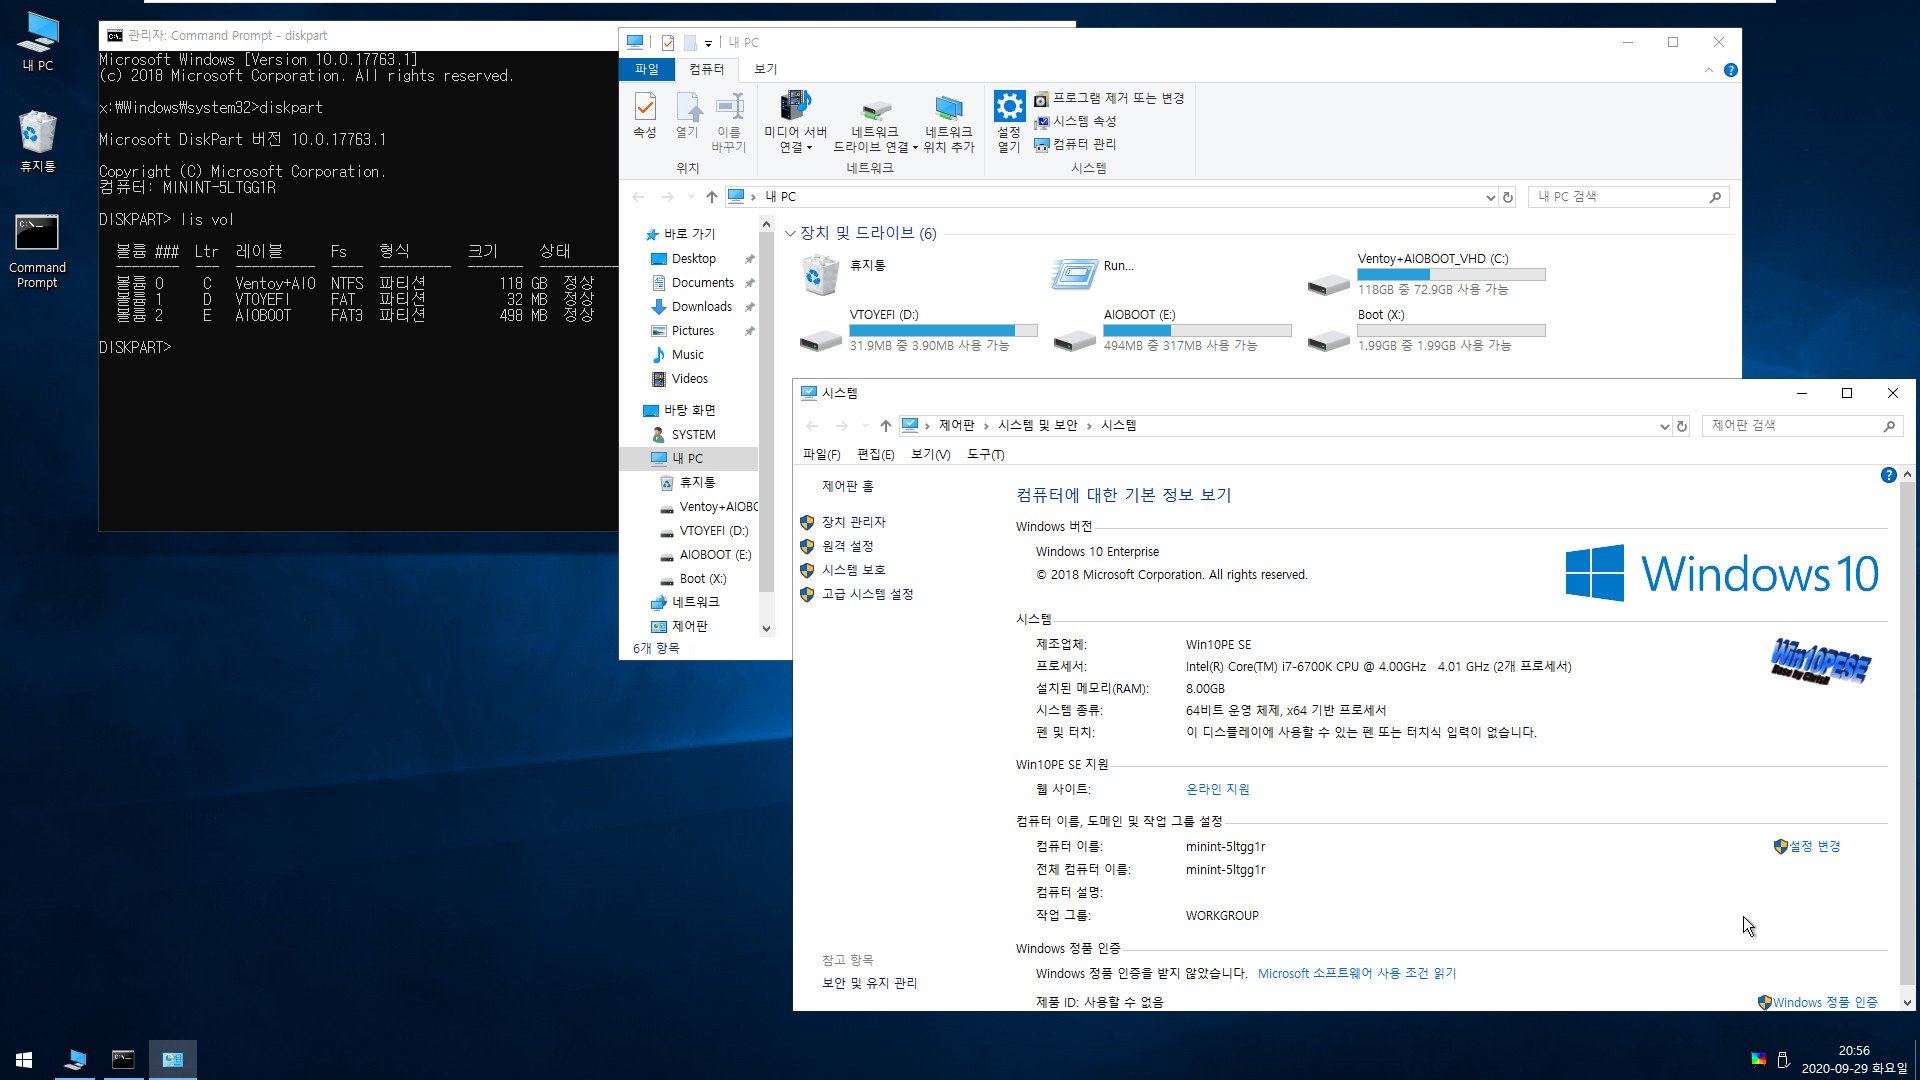Open 파일(F) menu in 시스템 window
The height and width of the screenshot is (1080, 1920).
(821, 454)
